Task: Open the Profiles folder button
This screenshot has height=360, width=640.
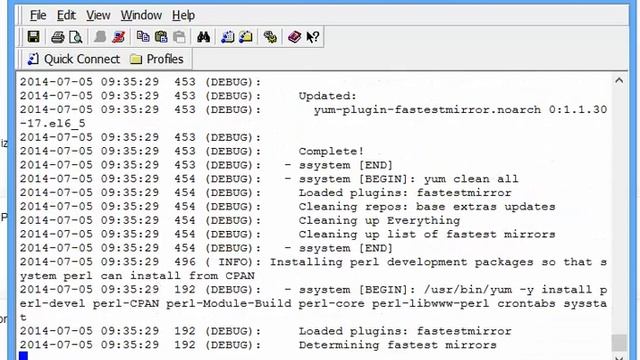Action: click(157, 59)
